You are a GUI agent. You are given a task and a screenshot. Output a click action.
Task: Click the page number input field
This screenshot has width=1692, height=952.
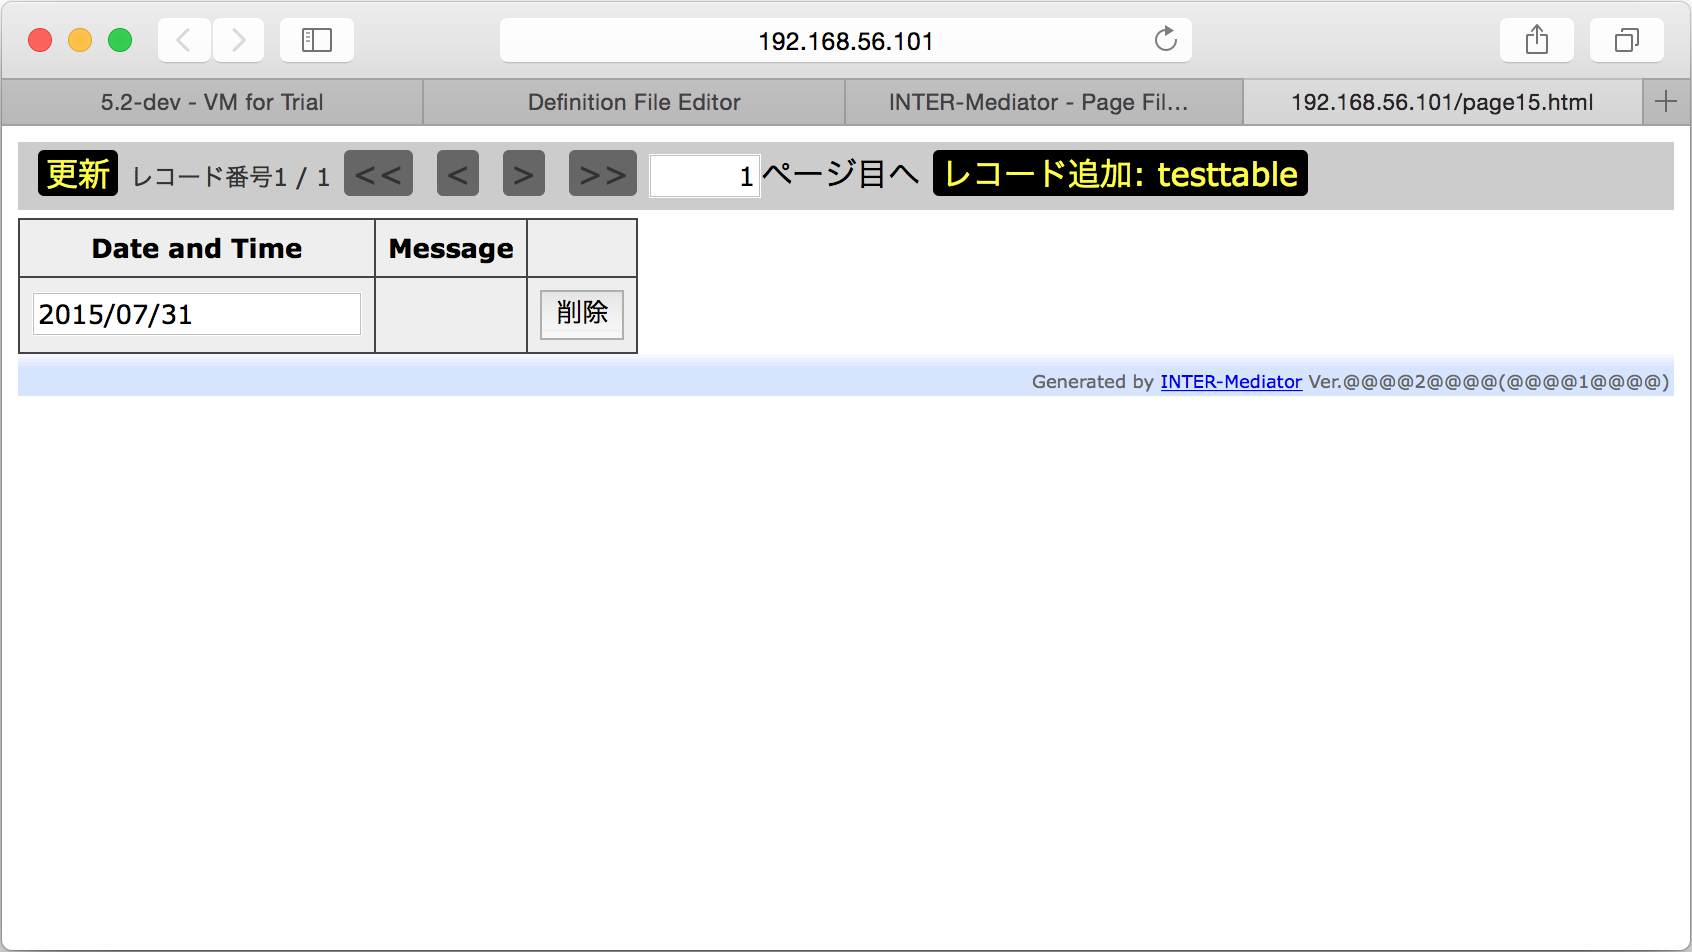click(705, 176)
